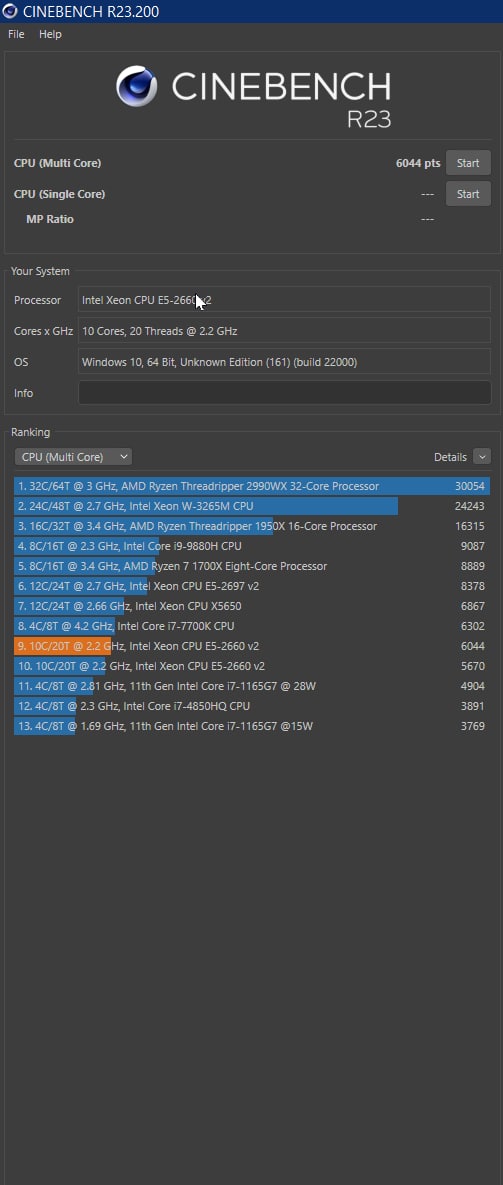
Task: Select ranking row Intel Xeon W-3265M
Action: point(252,506)
